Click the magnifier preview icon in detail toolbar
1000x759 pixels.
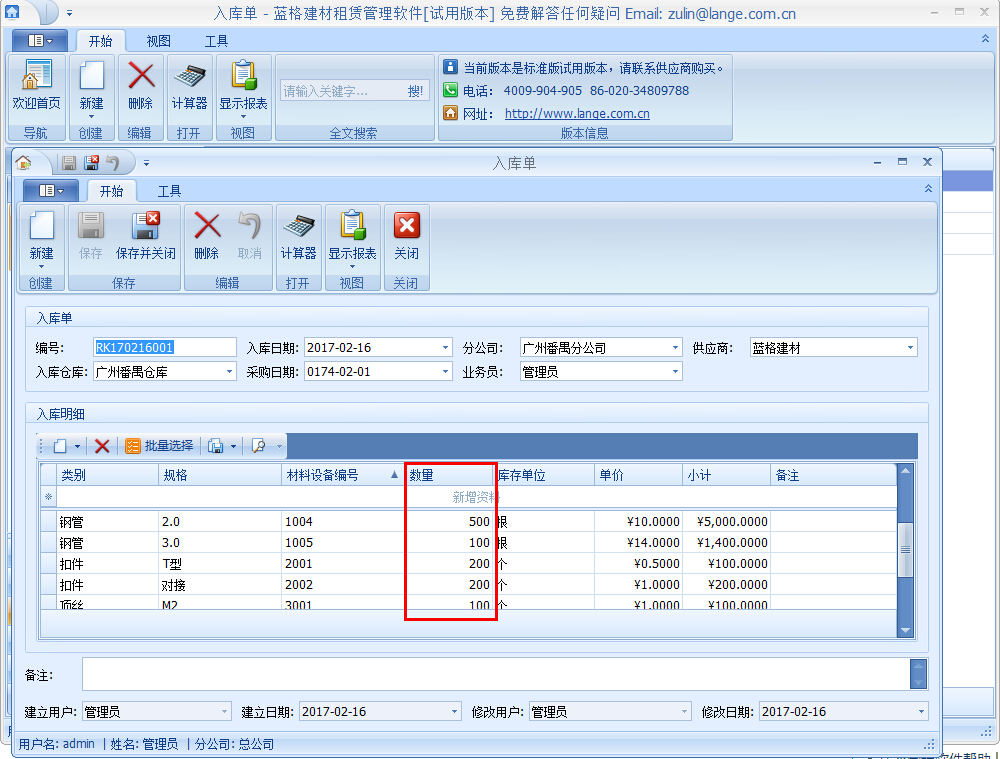coord(258,446)
